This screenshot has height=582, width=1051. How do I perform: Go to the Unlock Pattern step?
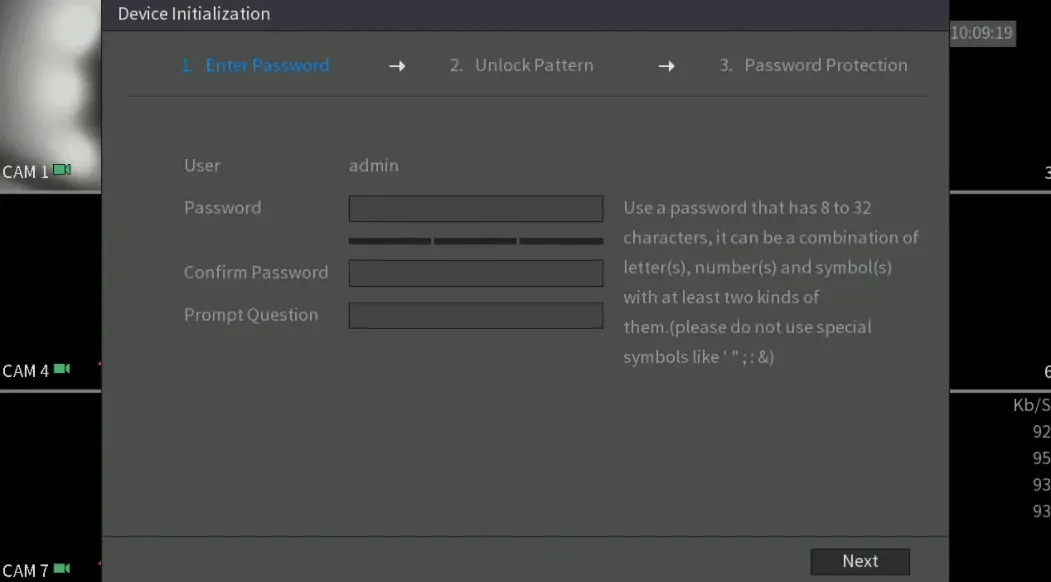[521, 66]
